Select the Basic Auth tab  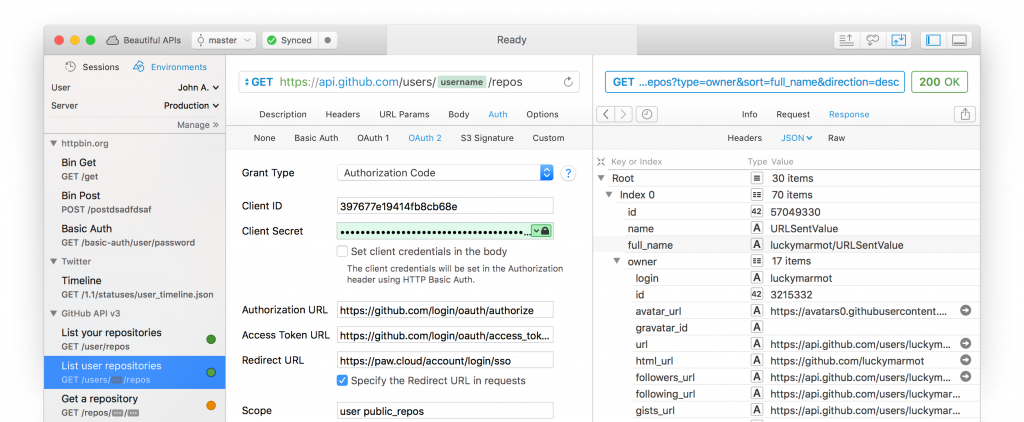[316, 138]
